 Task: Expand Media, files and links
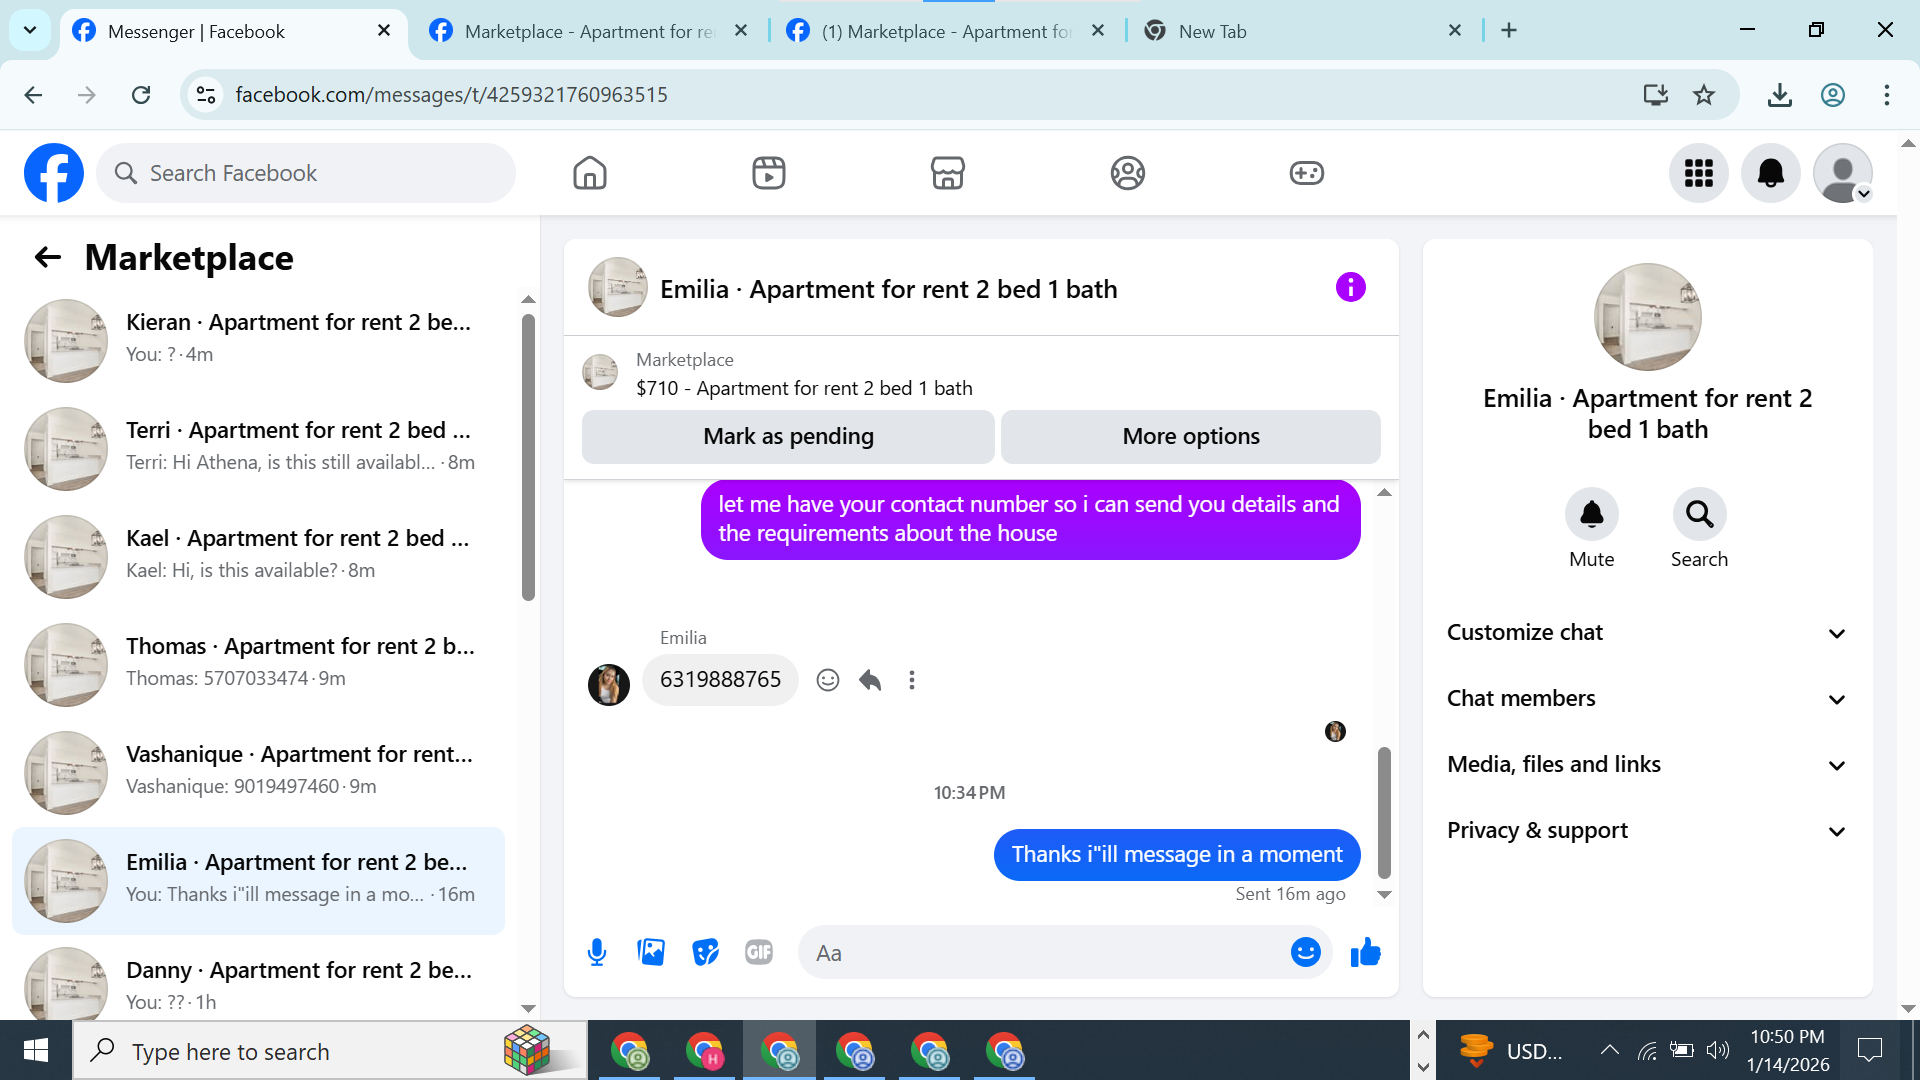tap(1647, 765)
